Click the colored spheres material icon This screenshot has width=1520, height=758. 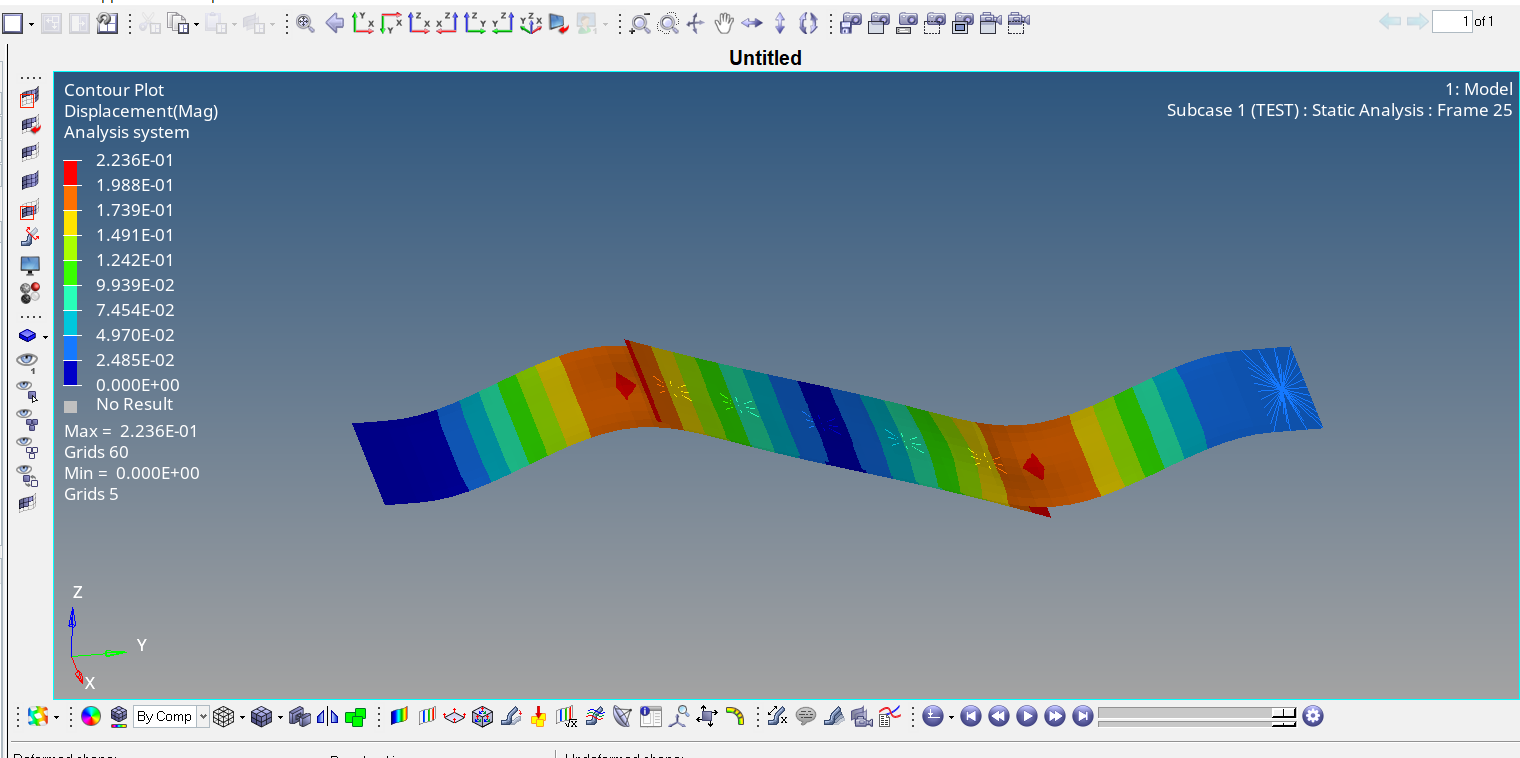(30, 293)
